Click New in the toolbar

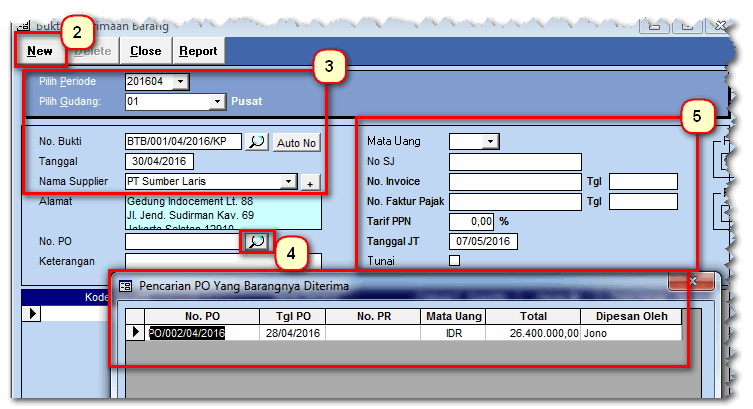pyautogui.click(x=40, y=51)
